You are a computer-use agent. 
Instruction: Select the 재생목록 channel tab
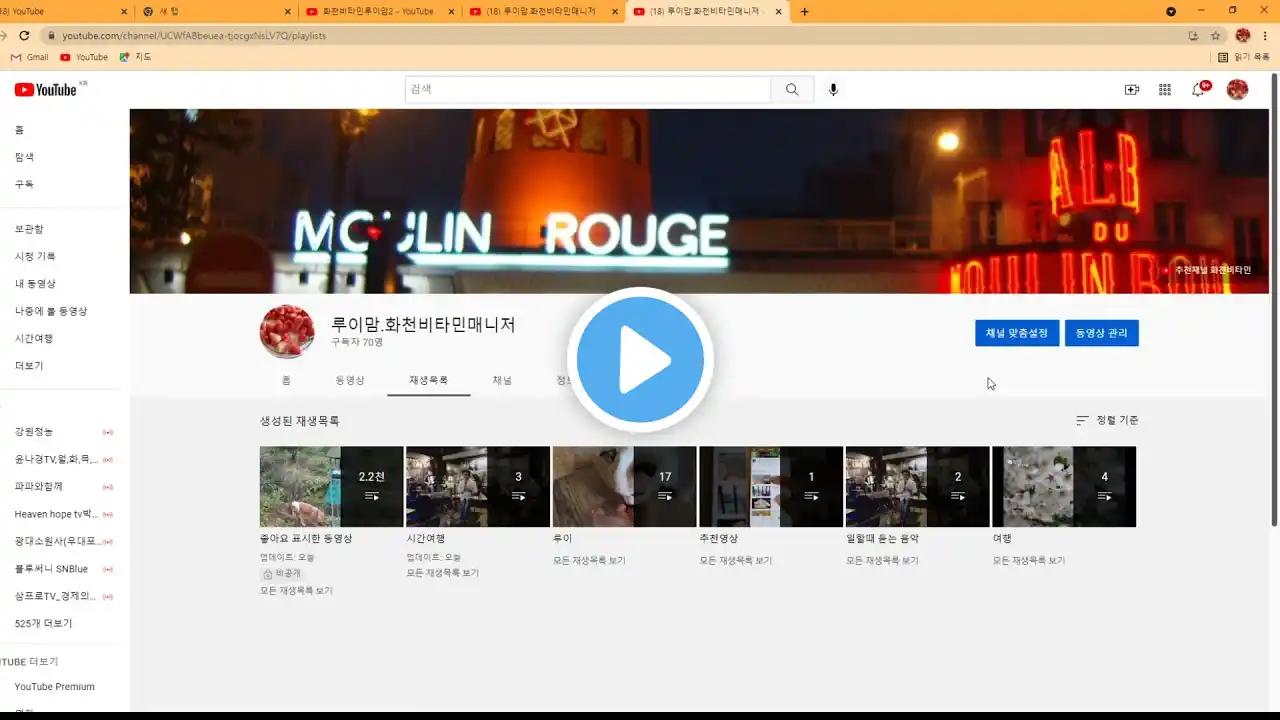[x=429, y=381]
